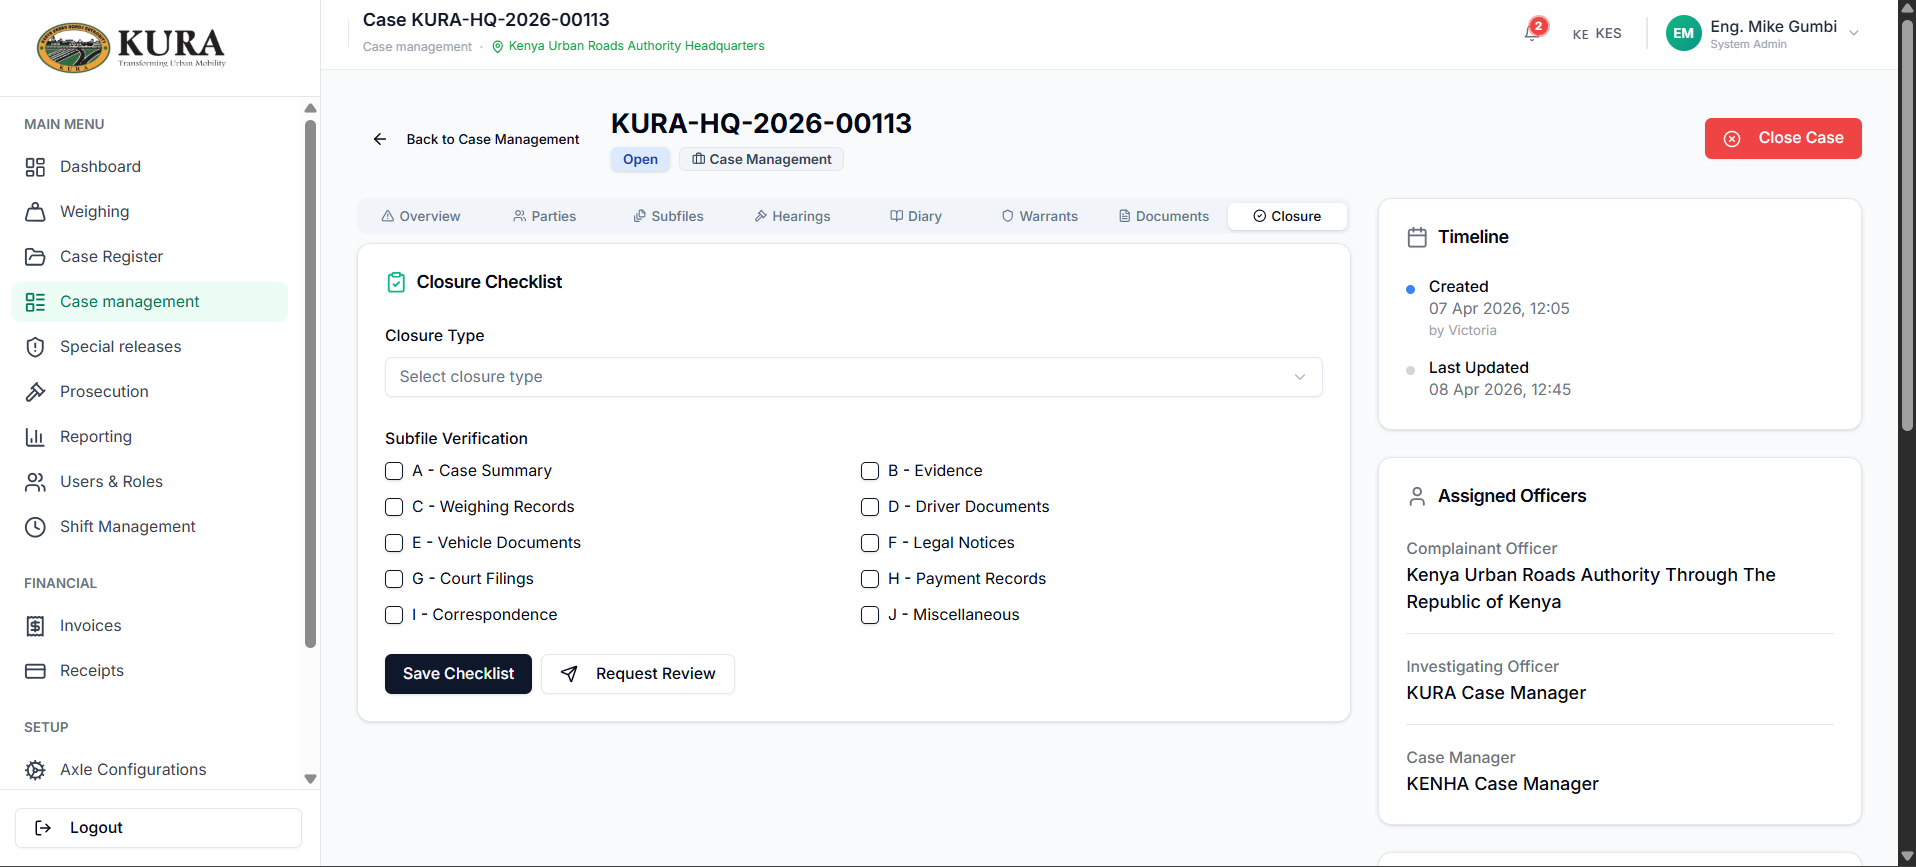This screenshot has width=1916, height=867.
Task: Click the Case management breadcrumb link
Action: [x=417, y=47]
